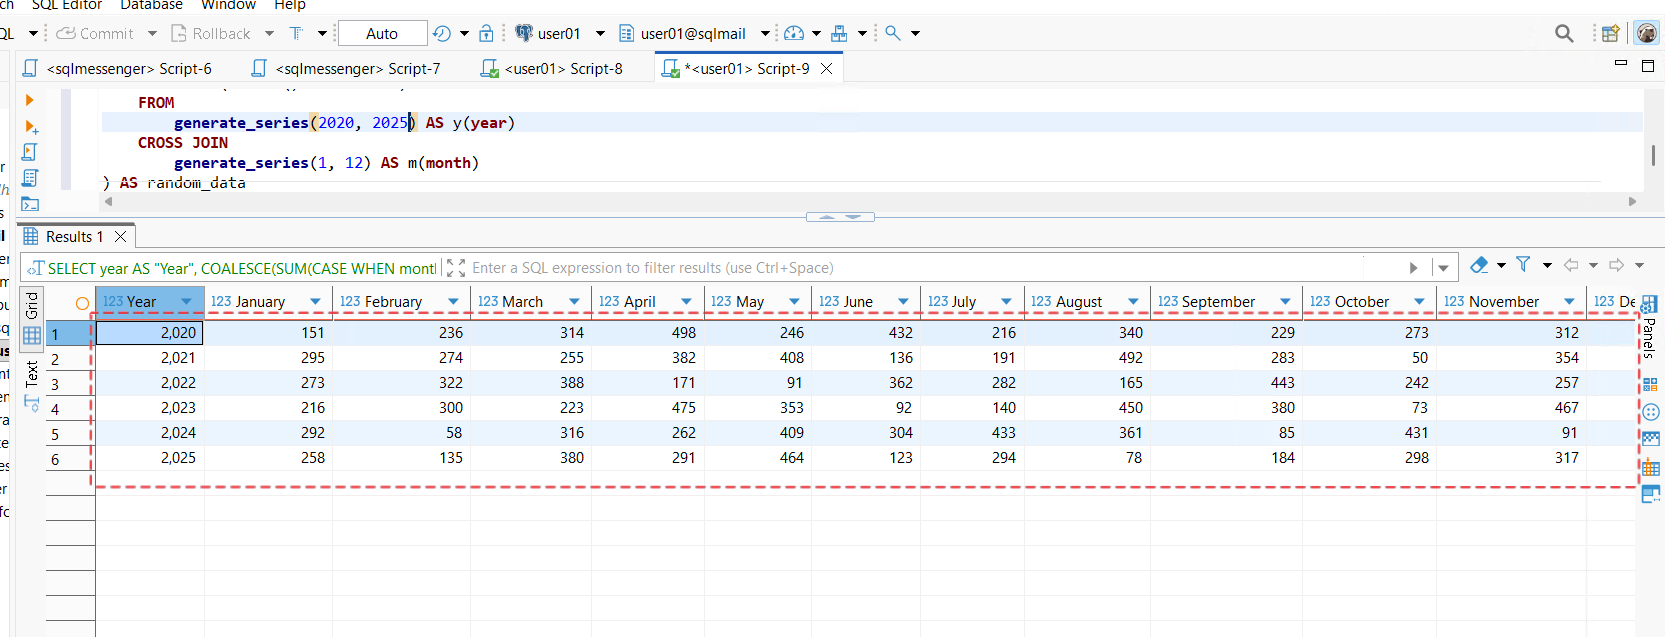The height and width of the screenshot is (637, 1665).
Task: Expand filter history dropdown arrow
Action: point(1442,267)
